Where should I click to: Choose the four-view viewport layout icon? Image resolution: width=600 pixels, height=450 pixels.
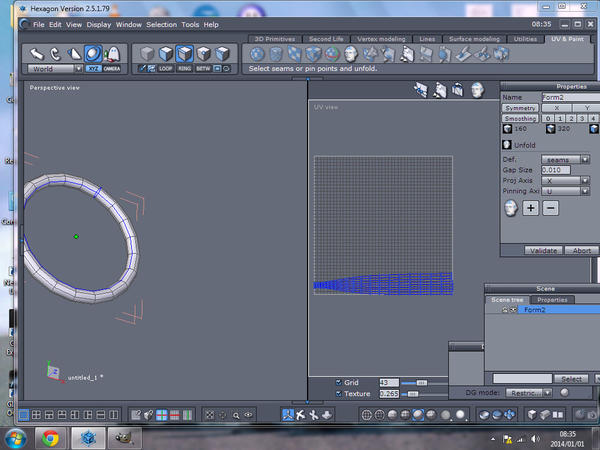(36, 415)
